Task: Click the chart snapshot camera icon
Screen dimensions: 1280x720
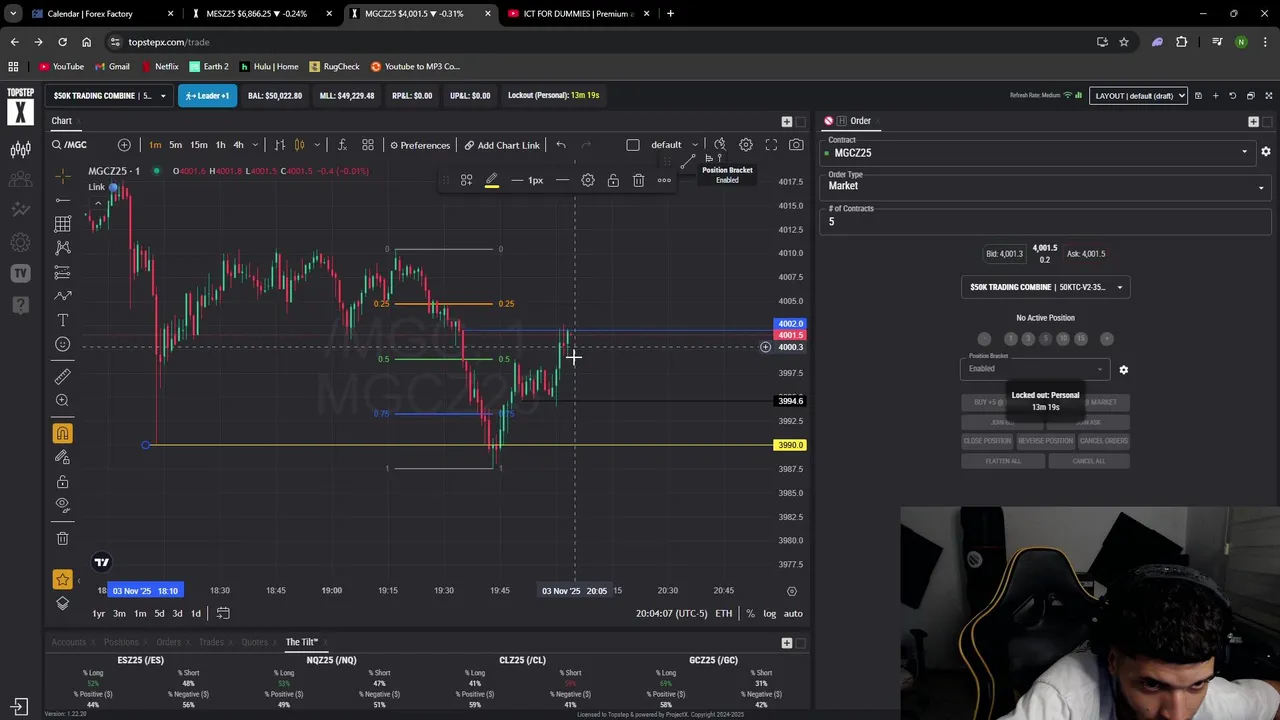Action: pyautogui.click(x=796, y=145)
